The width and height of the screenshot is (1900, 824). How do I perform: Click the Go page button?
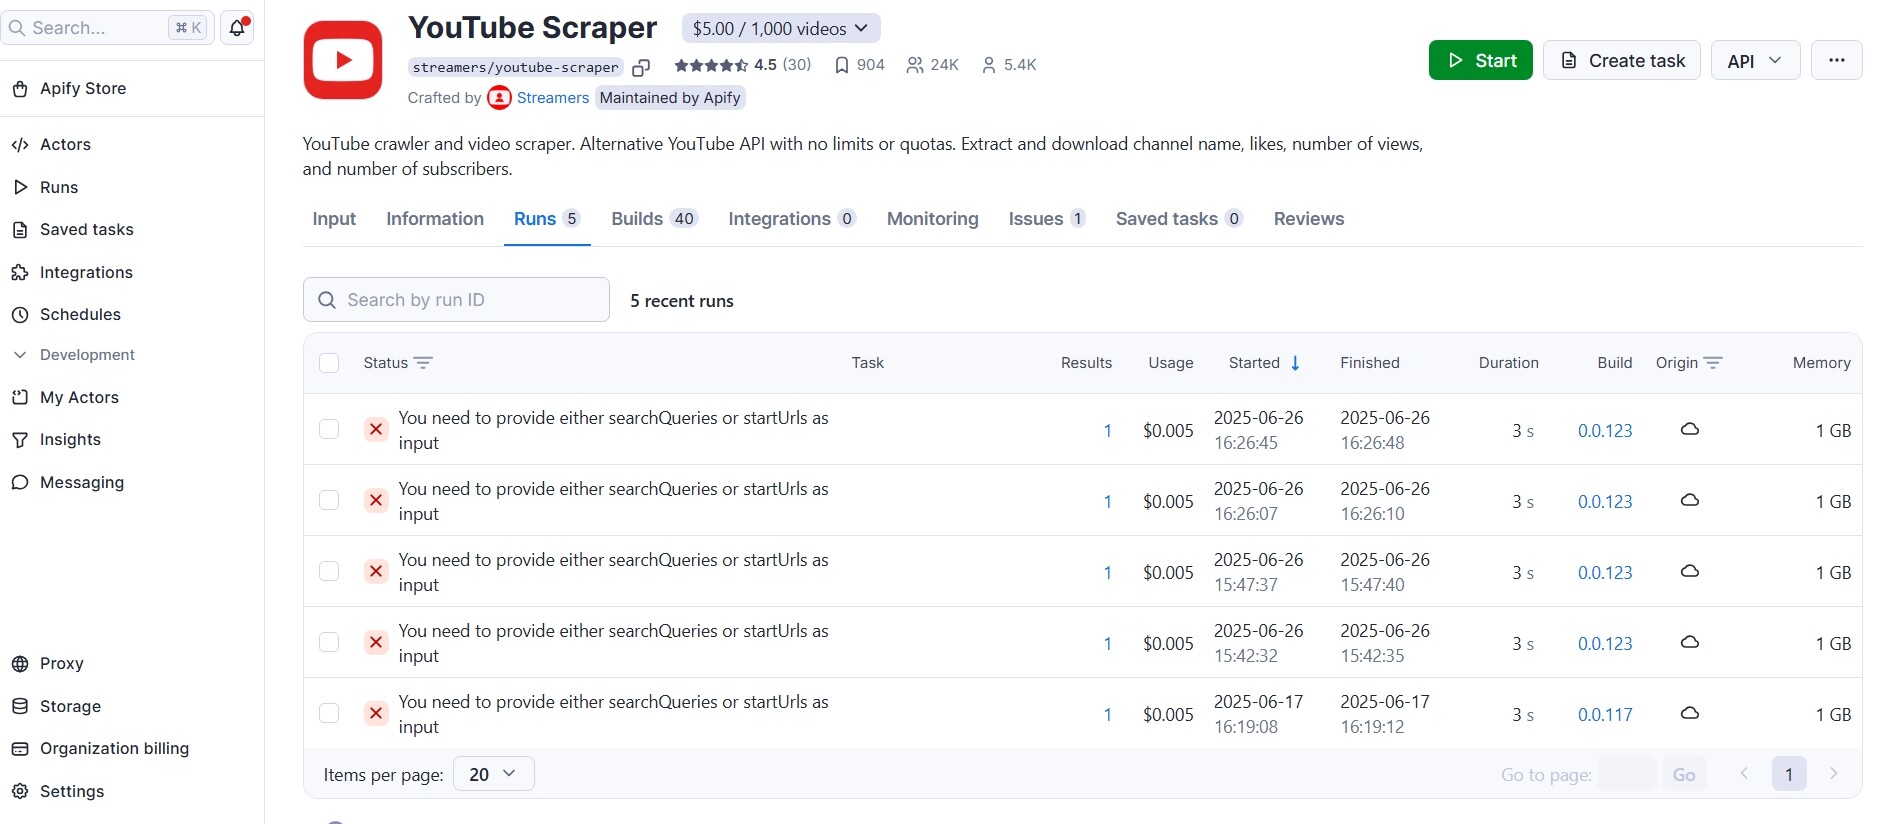click(x=1684, y=774)
